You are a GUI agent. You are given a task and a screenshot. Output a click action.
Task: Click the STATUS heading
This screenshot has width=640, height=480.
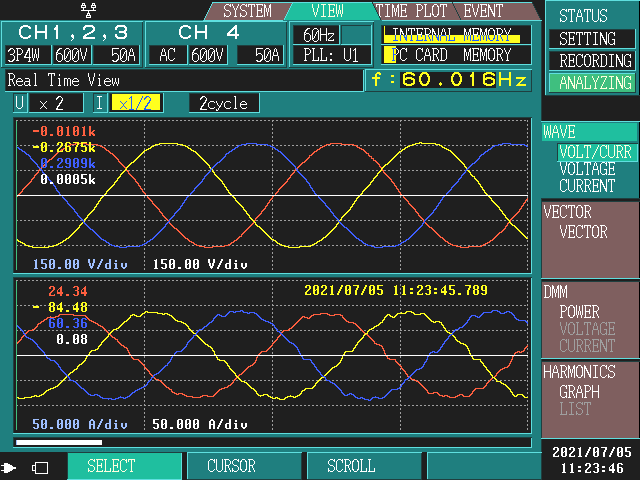coord(583,16)
